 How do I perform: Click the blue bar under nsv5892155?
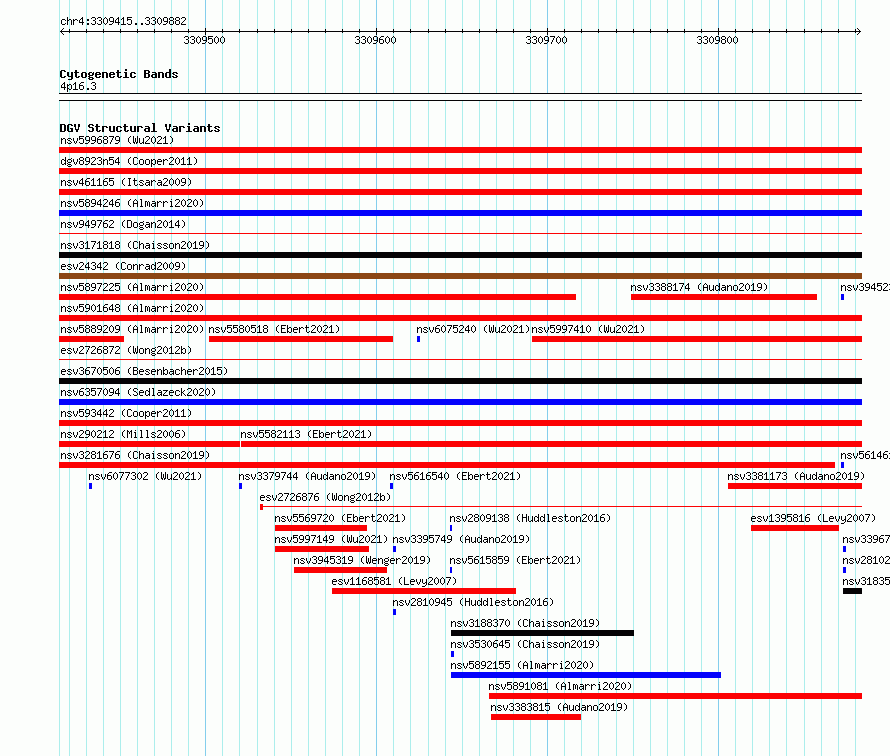pos(586,675)
